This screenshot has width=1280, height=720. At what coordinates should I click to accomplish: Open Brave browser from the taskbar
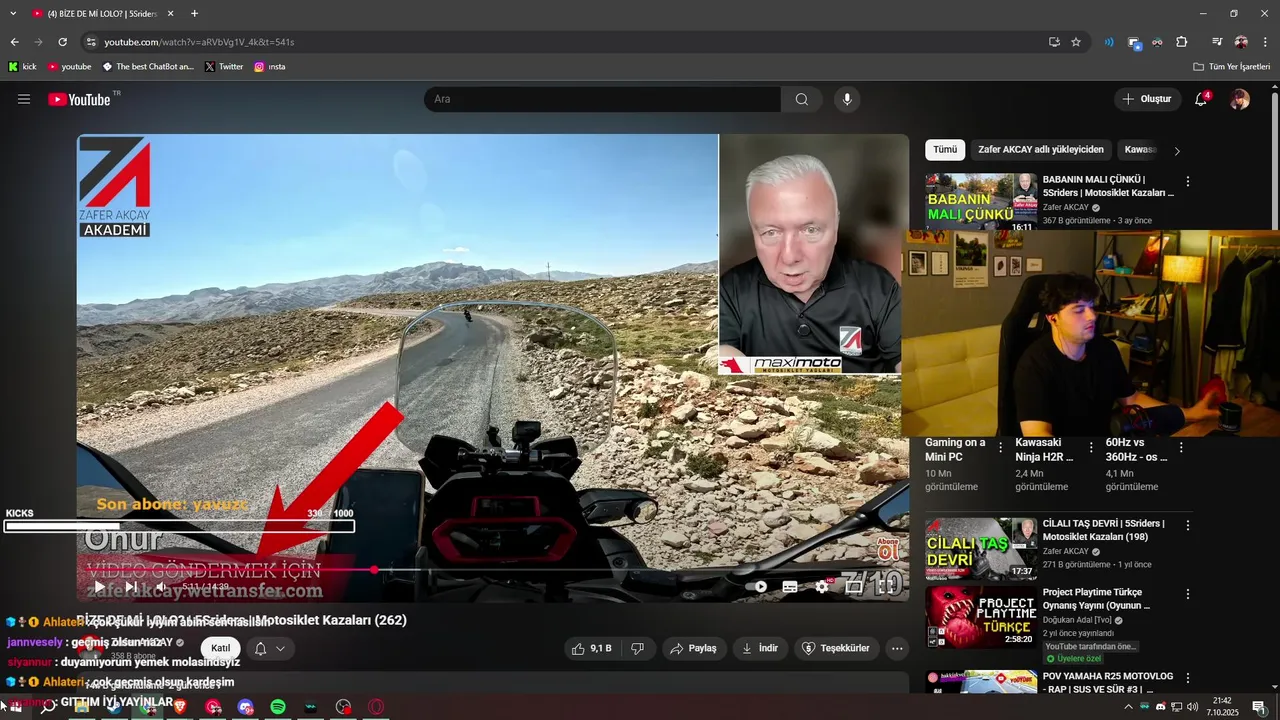pyautogui.click(x=180, y=707)
